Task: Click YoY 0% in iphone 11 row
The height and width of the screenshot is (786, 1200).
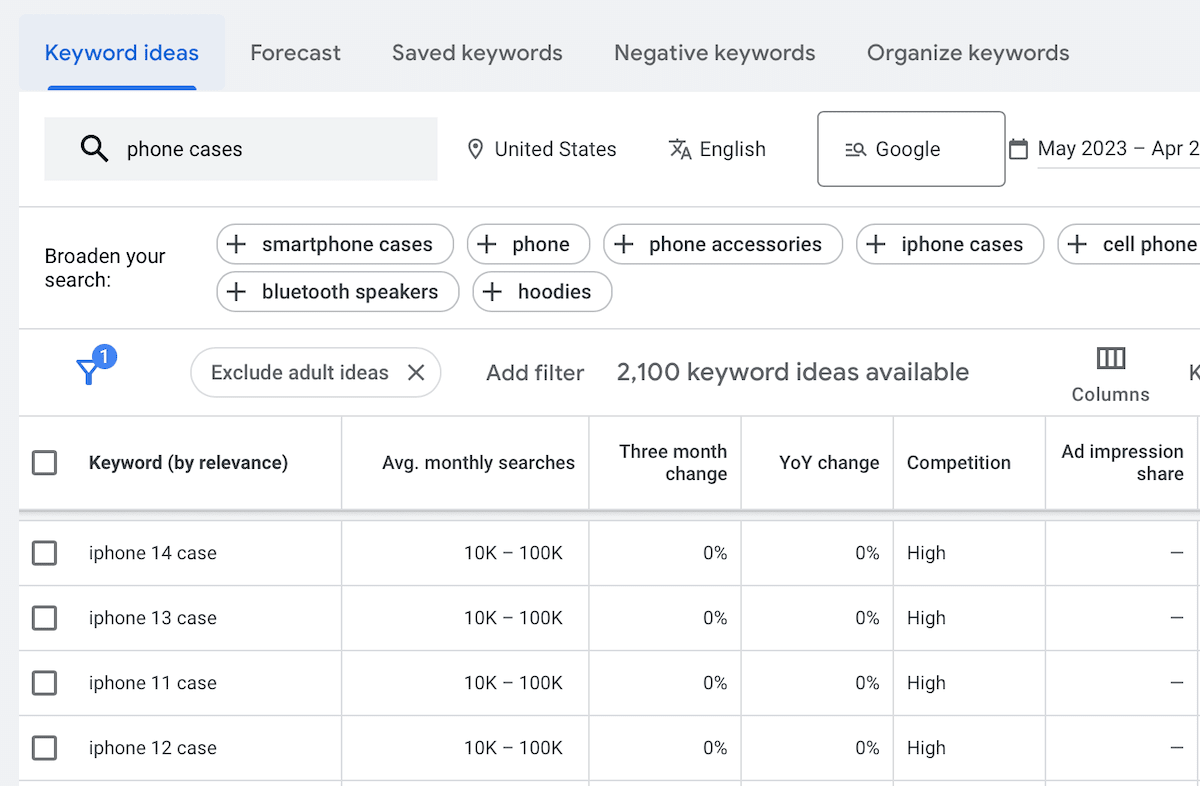Action: pyautogui.click(x=867, y=683)
